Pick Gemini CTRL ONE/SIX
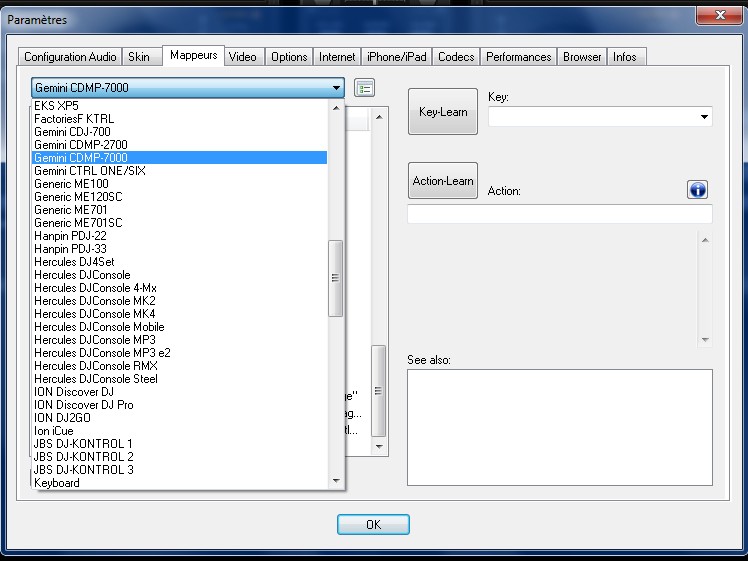Screen dimensions: 748x561 click(x=179, y=171)
